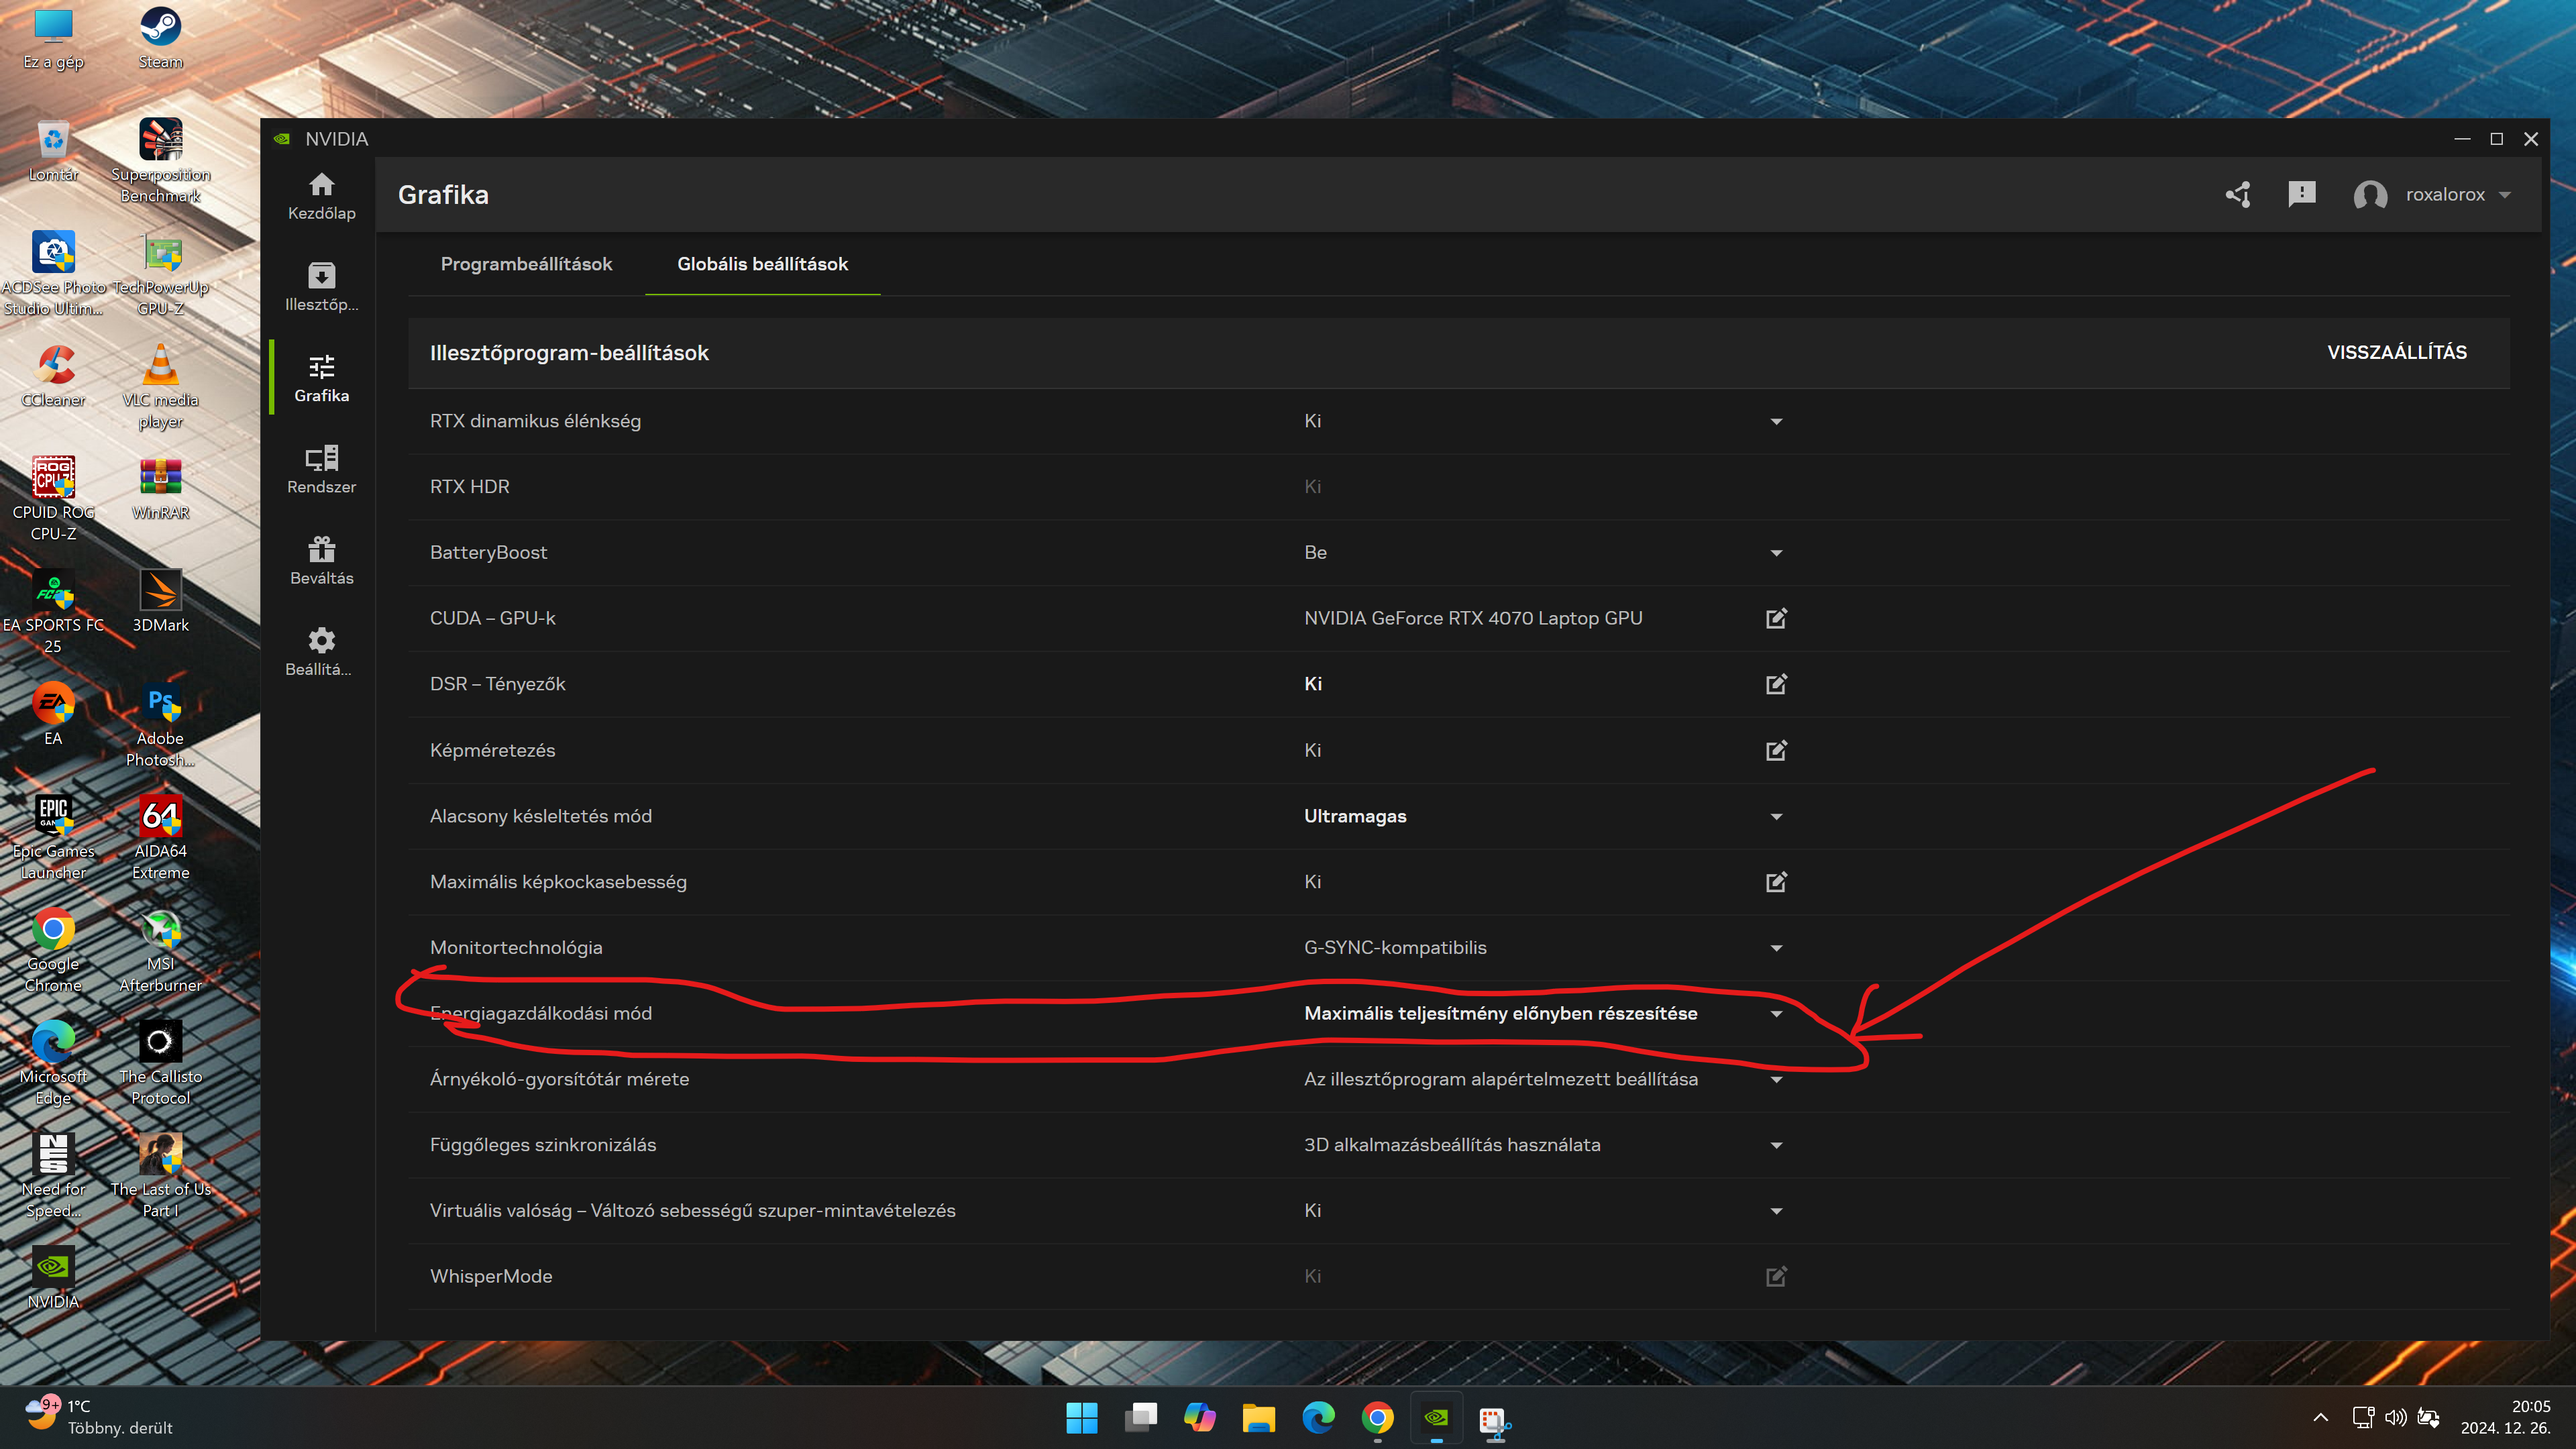Click the 'Ultramagas' latency value
This screenshot has width=2576, height=1449.
point(1354,816)
